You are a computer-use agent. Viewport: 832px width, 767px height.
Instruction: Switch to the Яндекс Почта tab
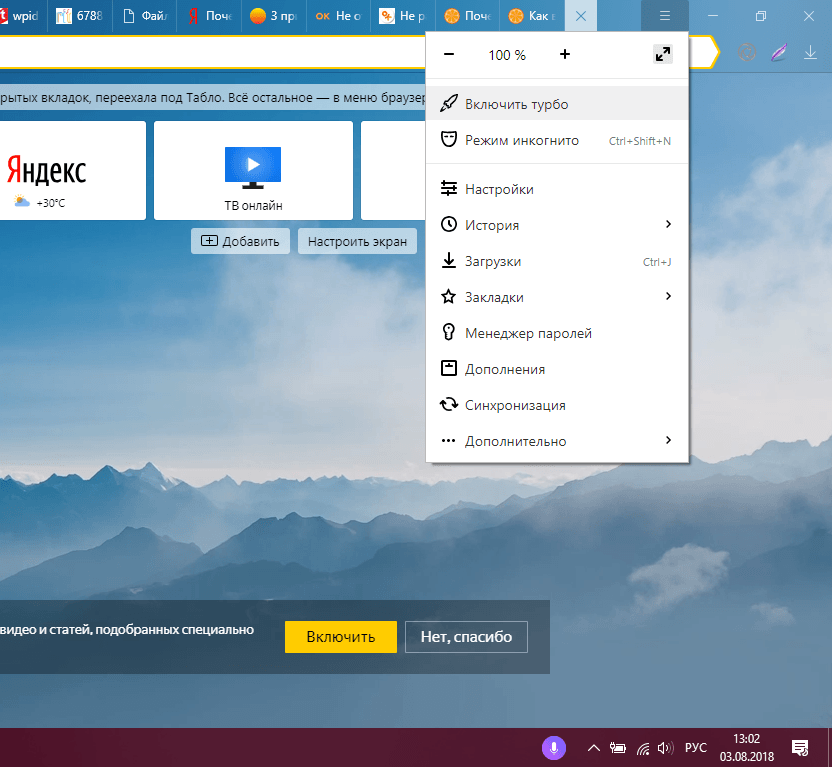click(x=210, y=16)
